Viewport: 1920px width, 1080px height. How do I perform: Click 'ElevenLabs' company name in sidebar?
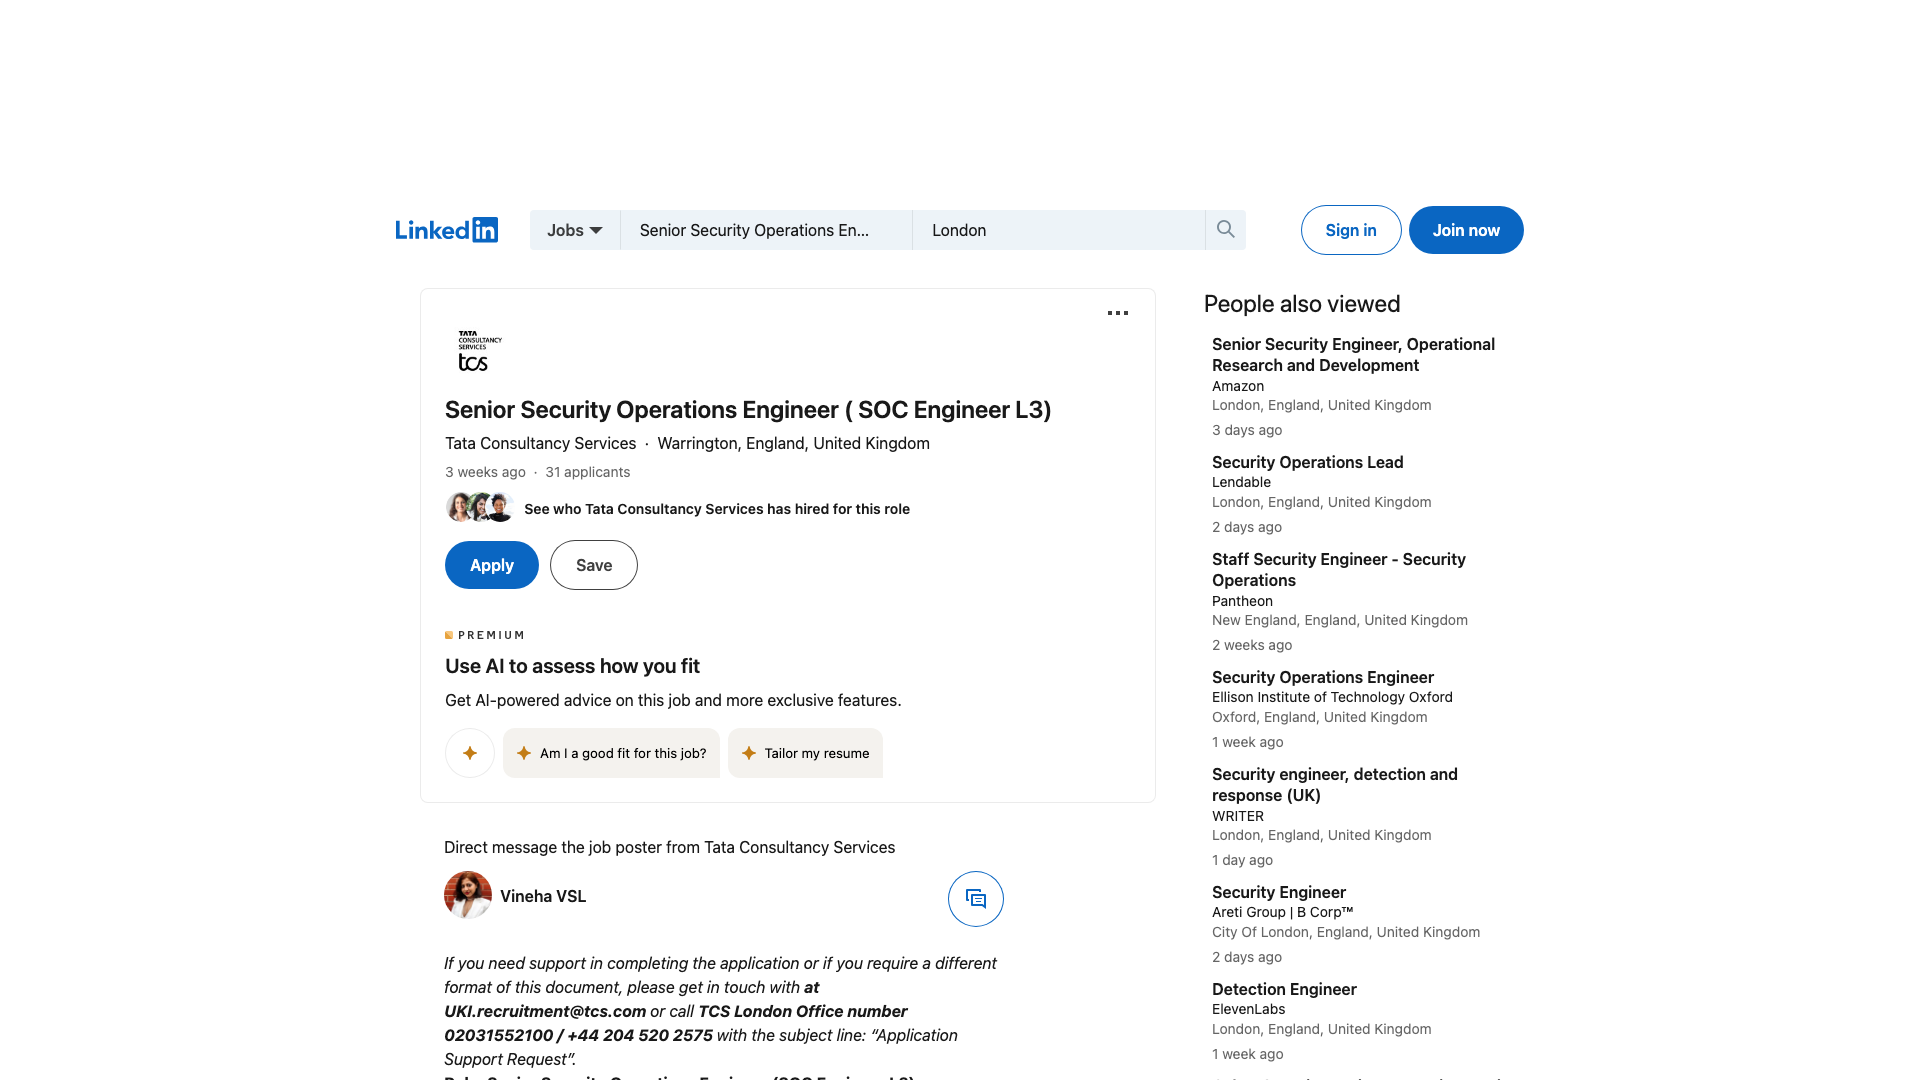pos(1249,1009)
